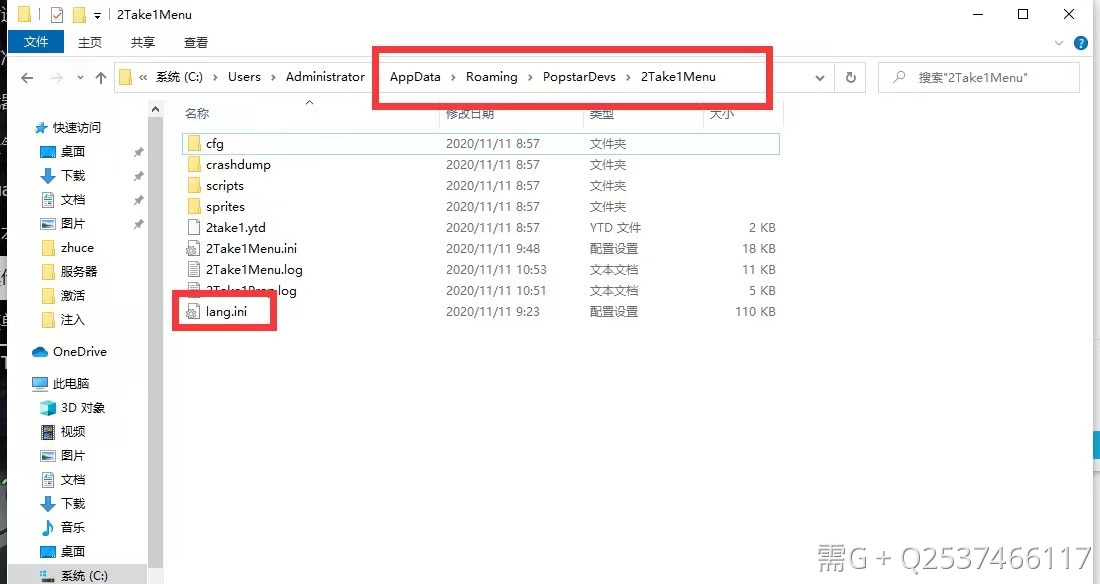The width and height of the screenshot is (1100, 584).
Task: Open 快速访问 in the navigation pane
Action: (x=76, y=128)
